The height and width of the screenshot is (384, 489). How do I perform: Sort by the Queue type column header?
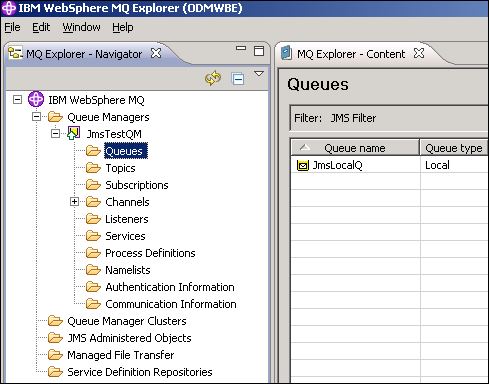point(454,148)
